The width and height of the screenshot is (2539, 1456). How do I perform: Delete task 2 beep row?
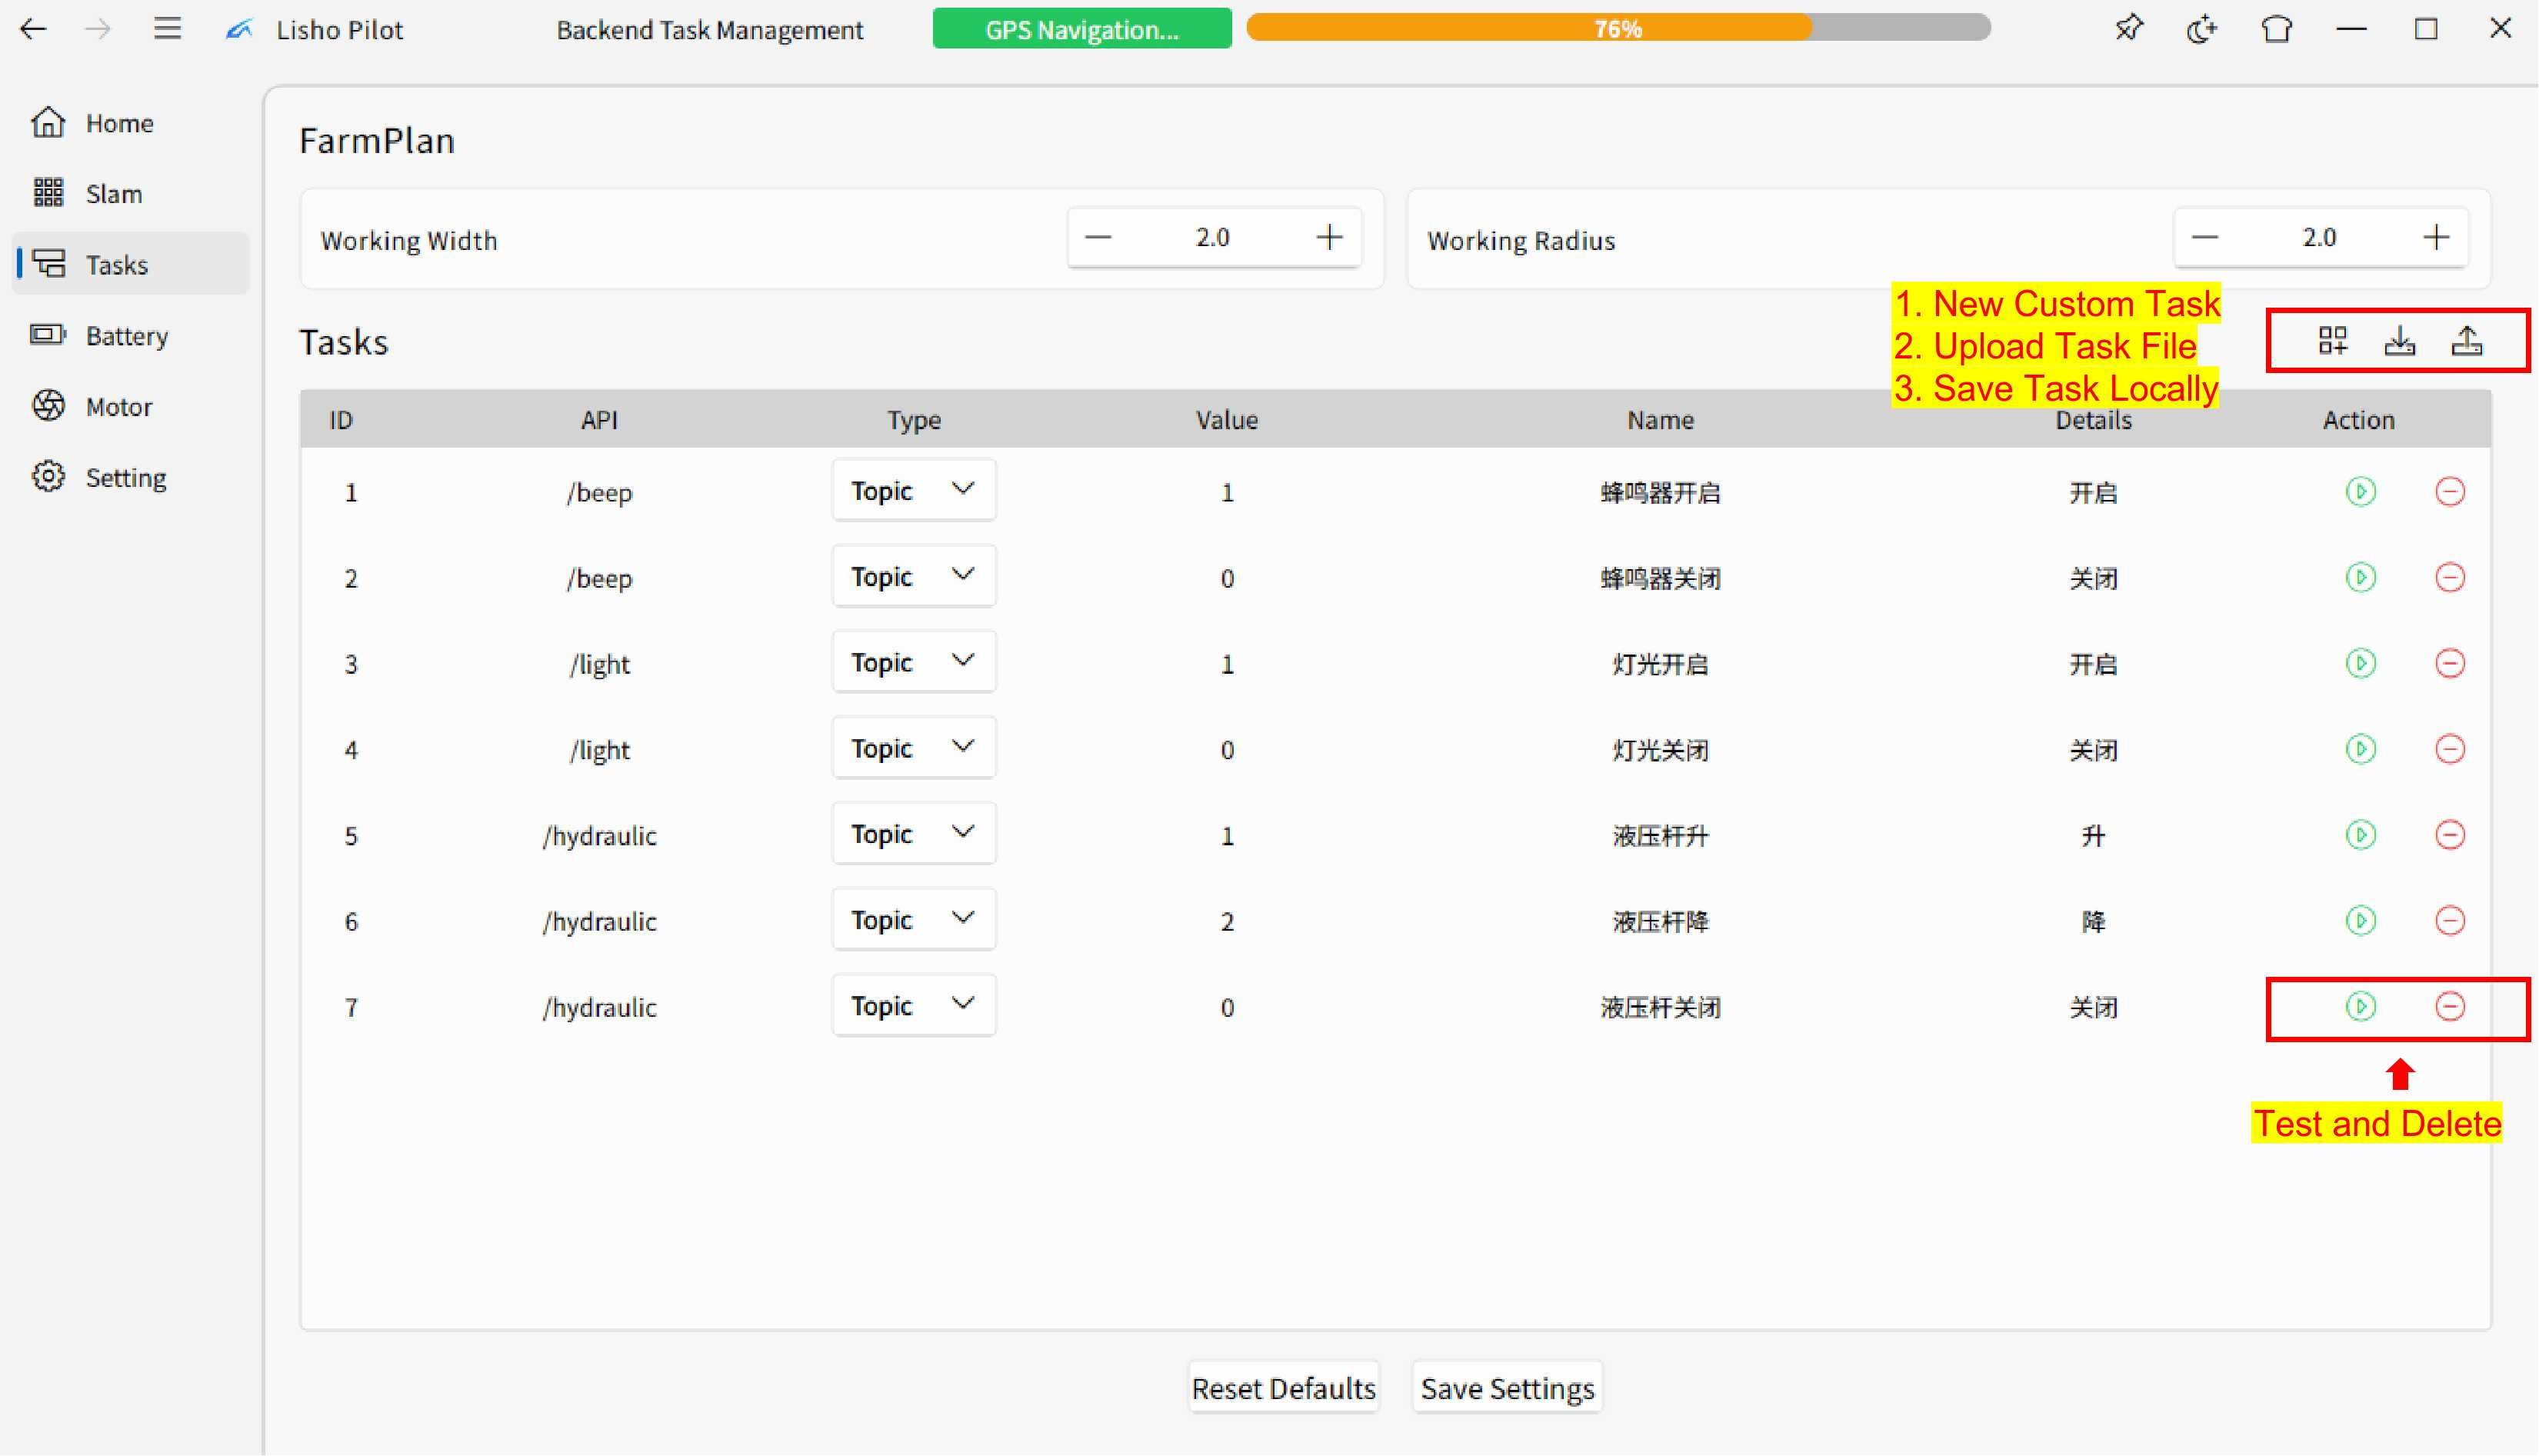pos(2450,577)
